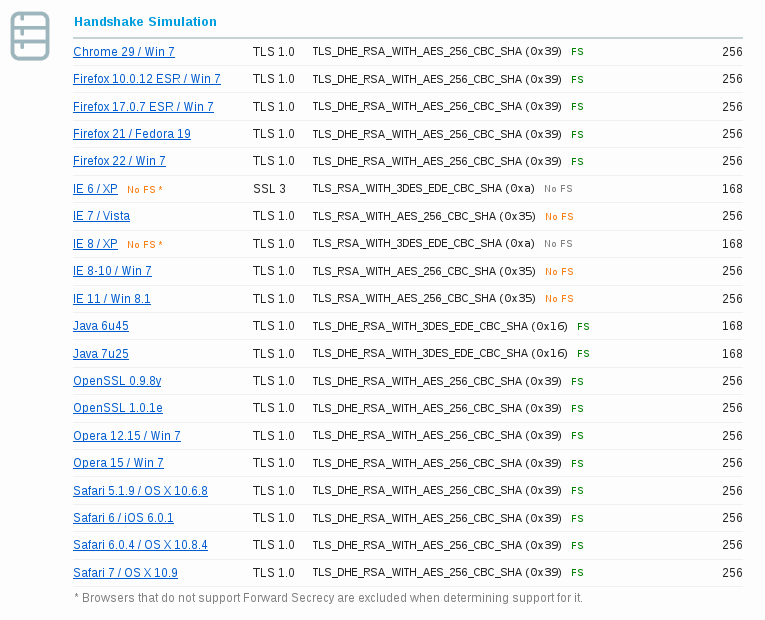This screenshot has height=620, width=765.
Task: Open the Java 7u25 client link
Action: 101,354
